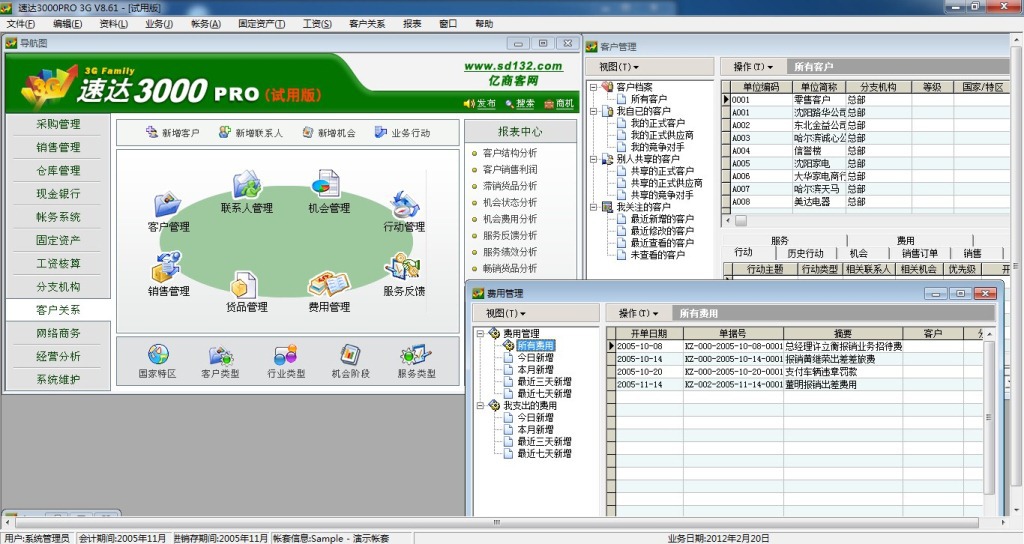Viewport: 1024px width, 544px height.
Task: Click the 商机 icon in the banner
Action: pyautogui.click(x=549, y=103)
